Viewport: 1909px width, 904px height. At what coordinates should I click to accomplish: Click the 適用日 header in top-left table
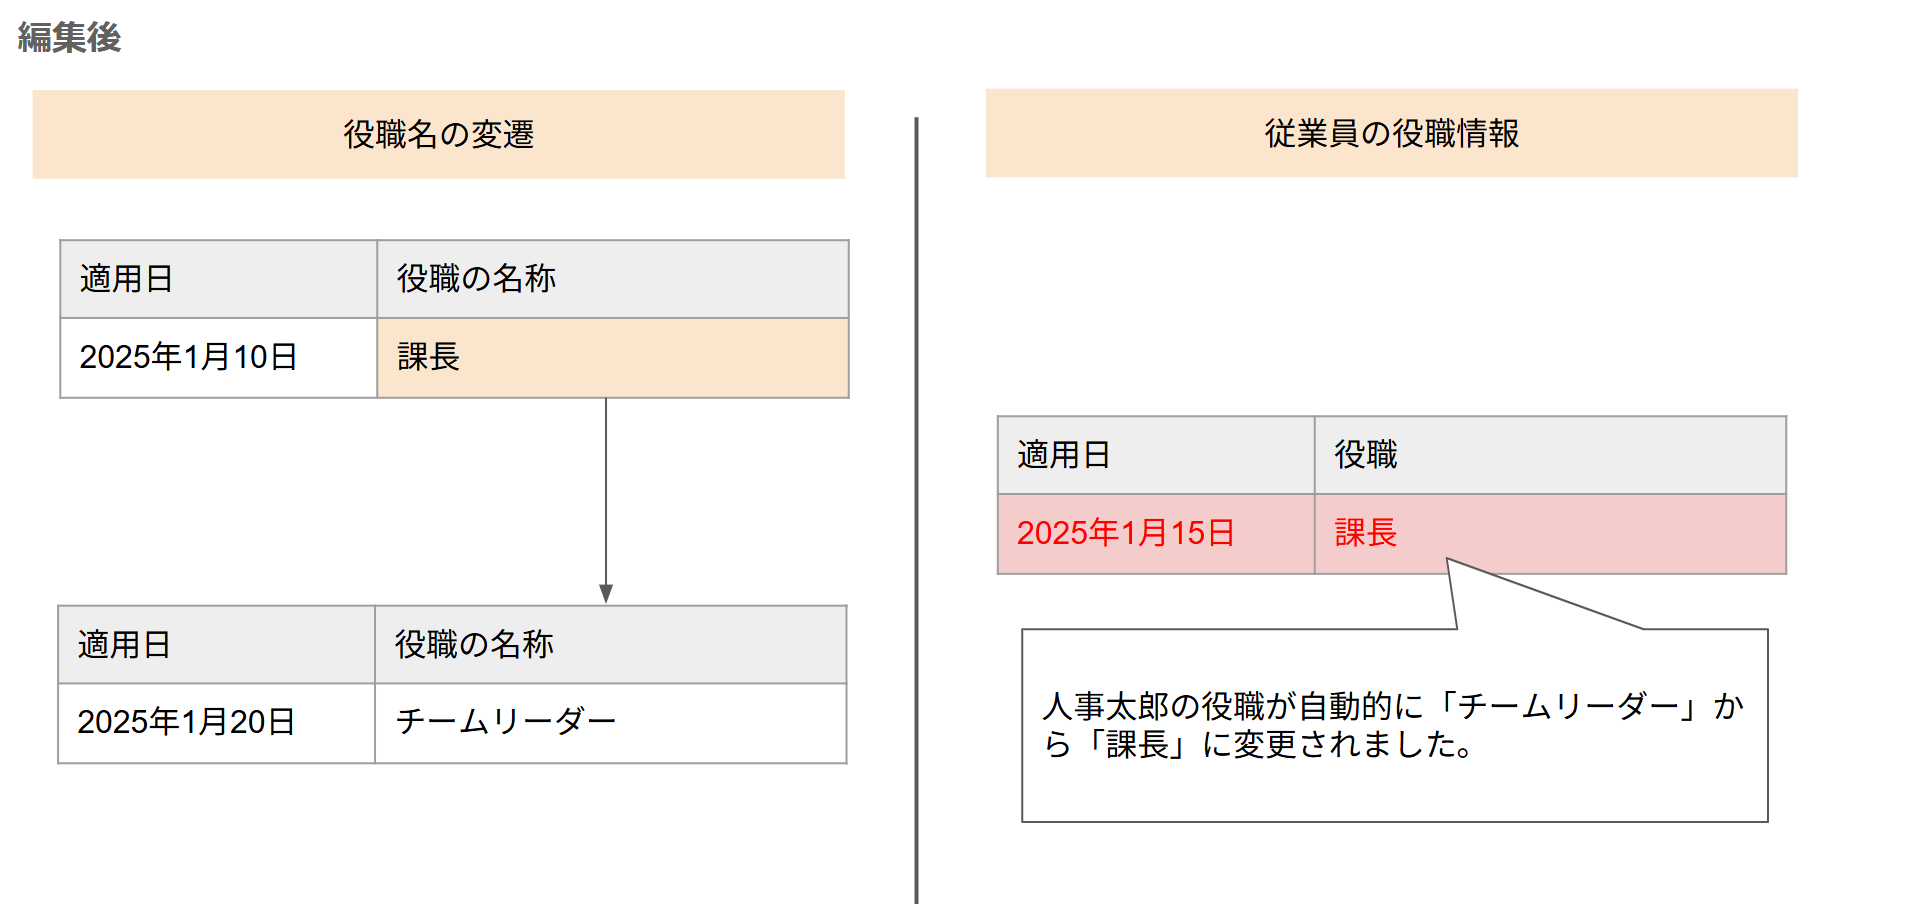pos(218,279)
